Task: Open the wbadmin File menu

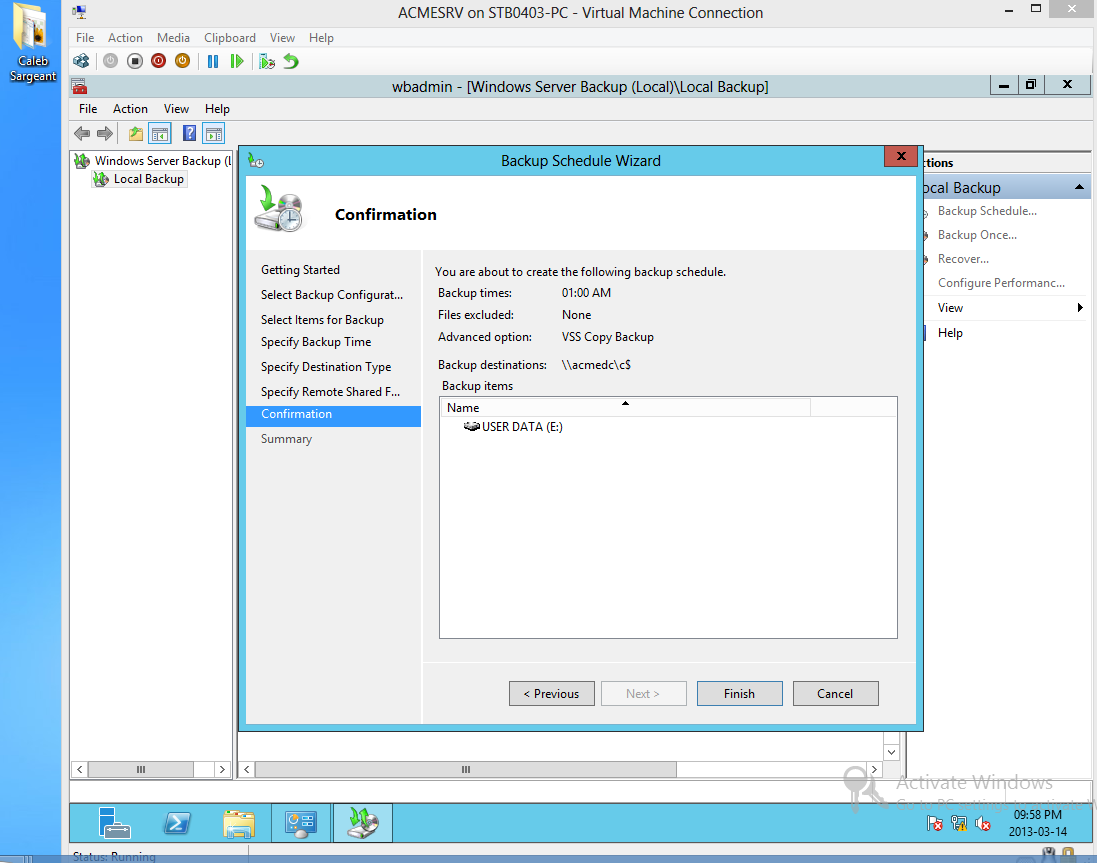Action: (88, 109)
